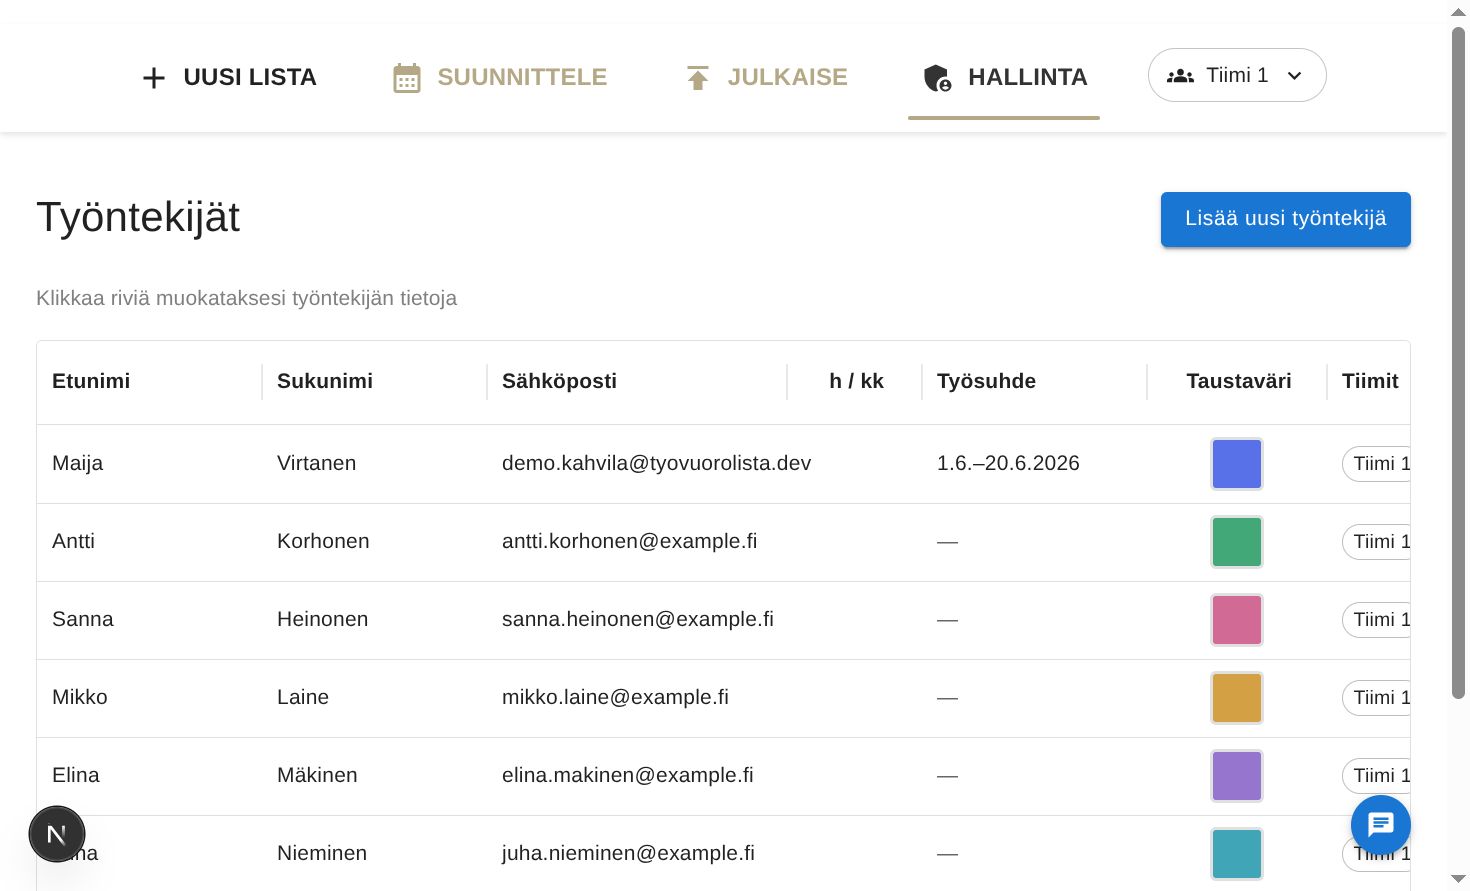Click the shield icon beside HALLINTA
1470x891 pixels.
tap(937, 78)
